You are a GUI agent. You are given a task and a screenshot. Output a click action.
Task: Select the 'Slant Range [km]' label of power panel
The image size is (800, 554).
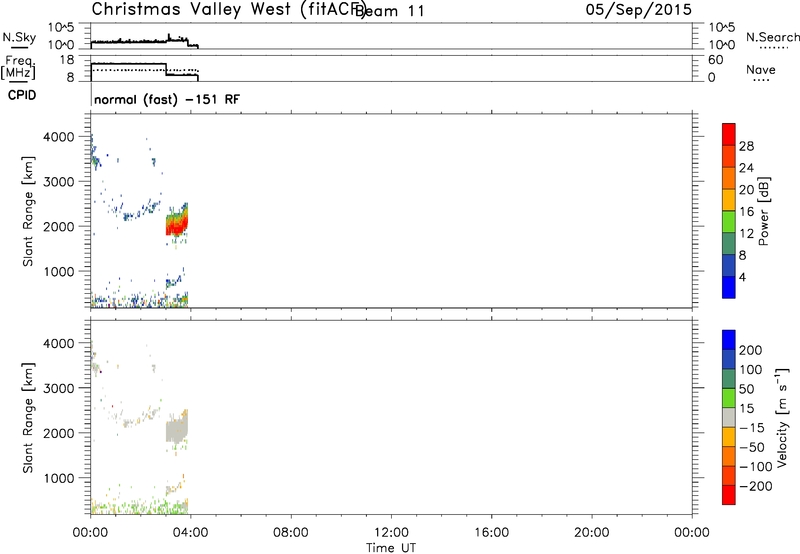pos(28,212)
